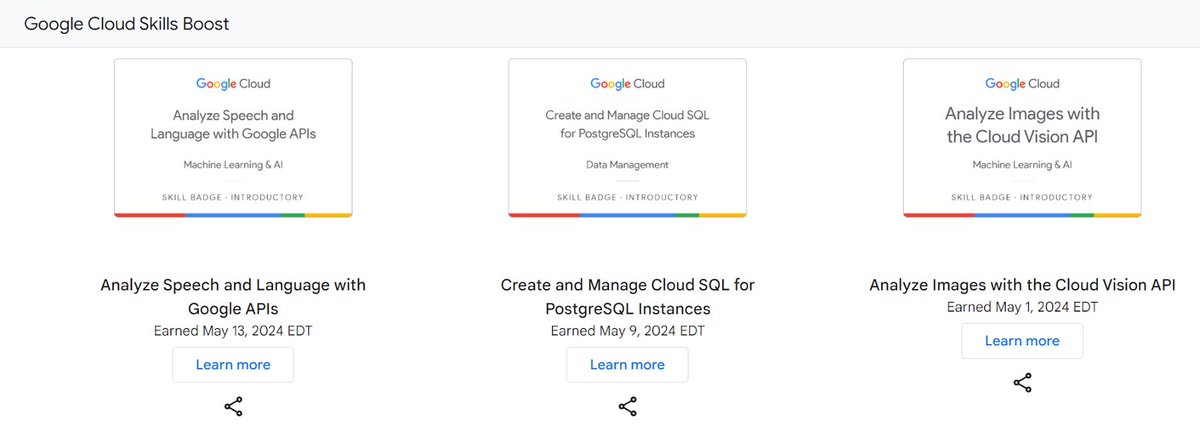1200x431 pixels.
Task: Click the Google Cloud logo on Vision API badge
Action: pyautogui.click(x=1022, y=84)
